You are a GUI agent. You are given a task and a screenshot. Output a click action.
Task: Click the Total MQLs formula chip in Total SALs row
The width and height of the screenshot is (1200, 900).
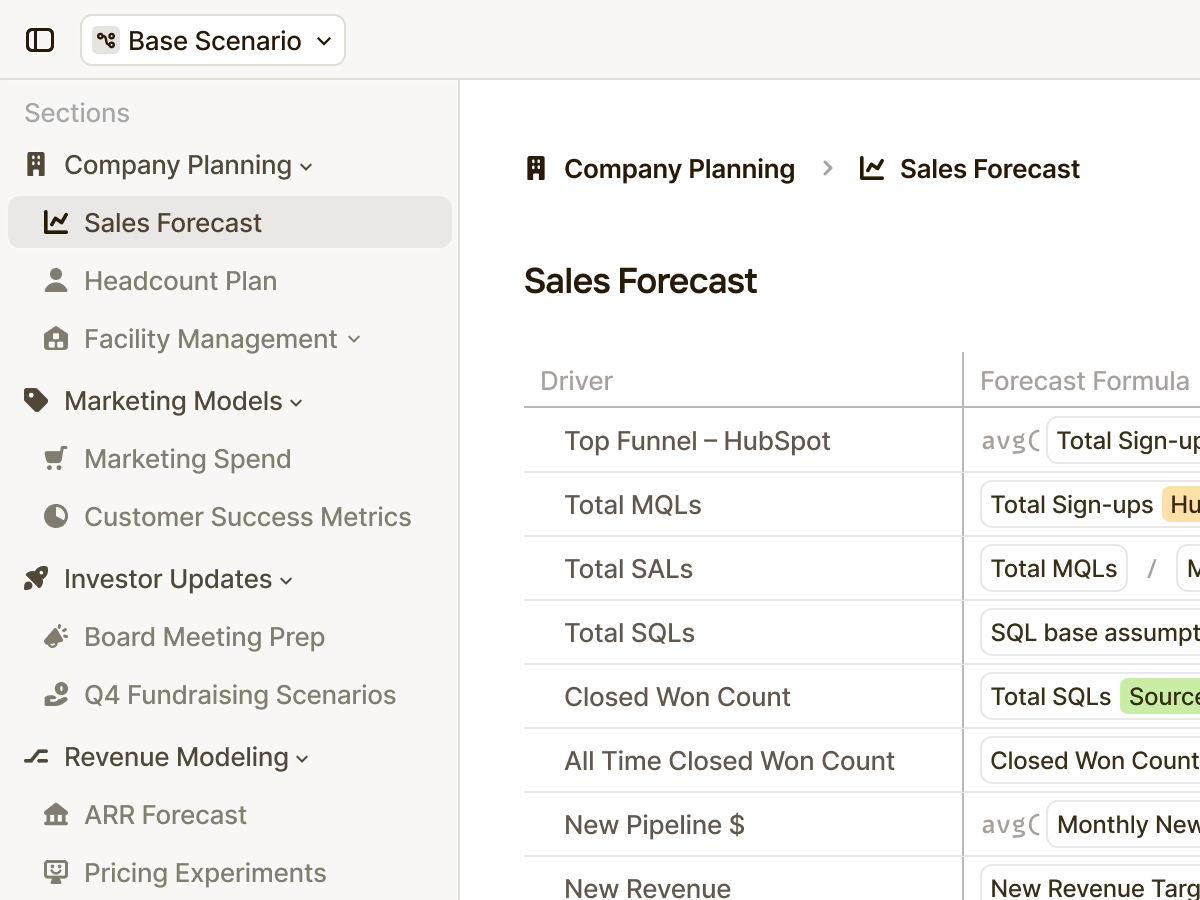(1054, 569)
